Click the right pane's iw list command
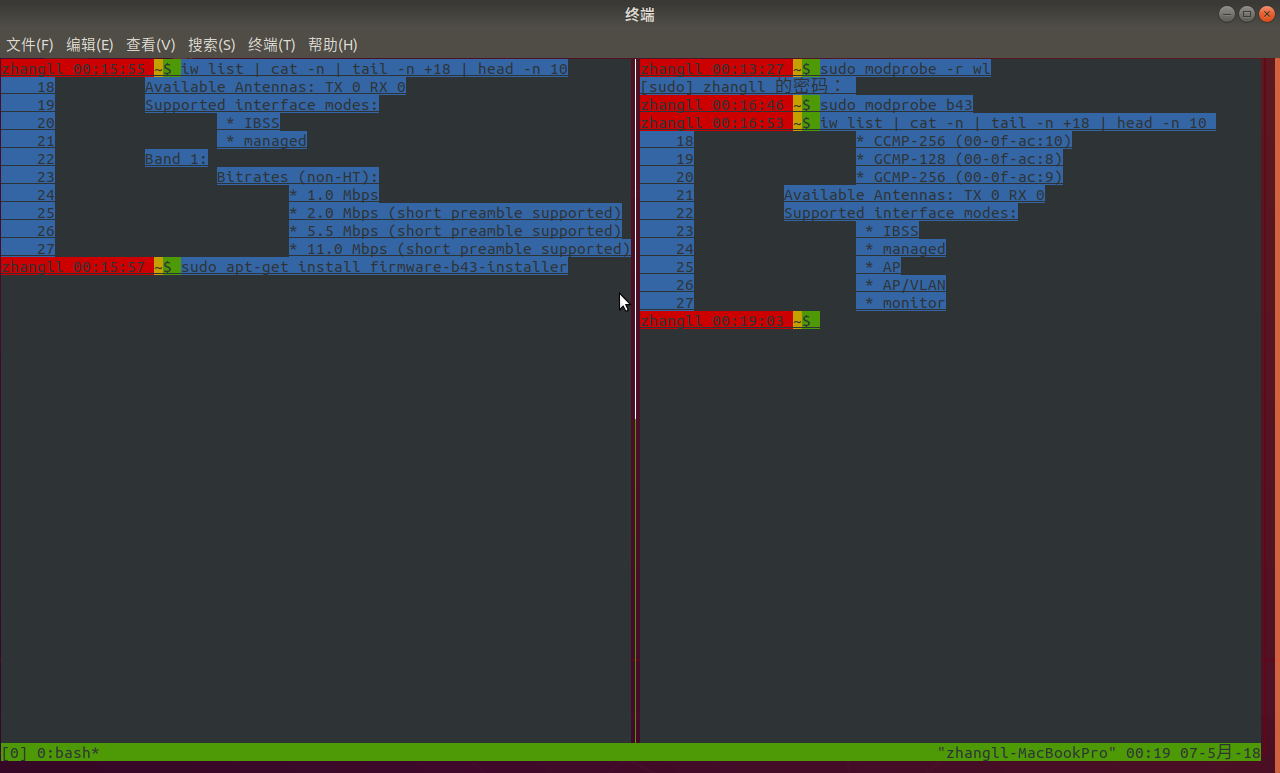Screen dimensions: 1280x773 pos(1013,123)
